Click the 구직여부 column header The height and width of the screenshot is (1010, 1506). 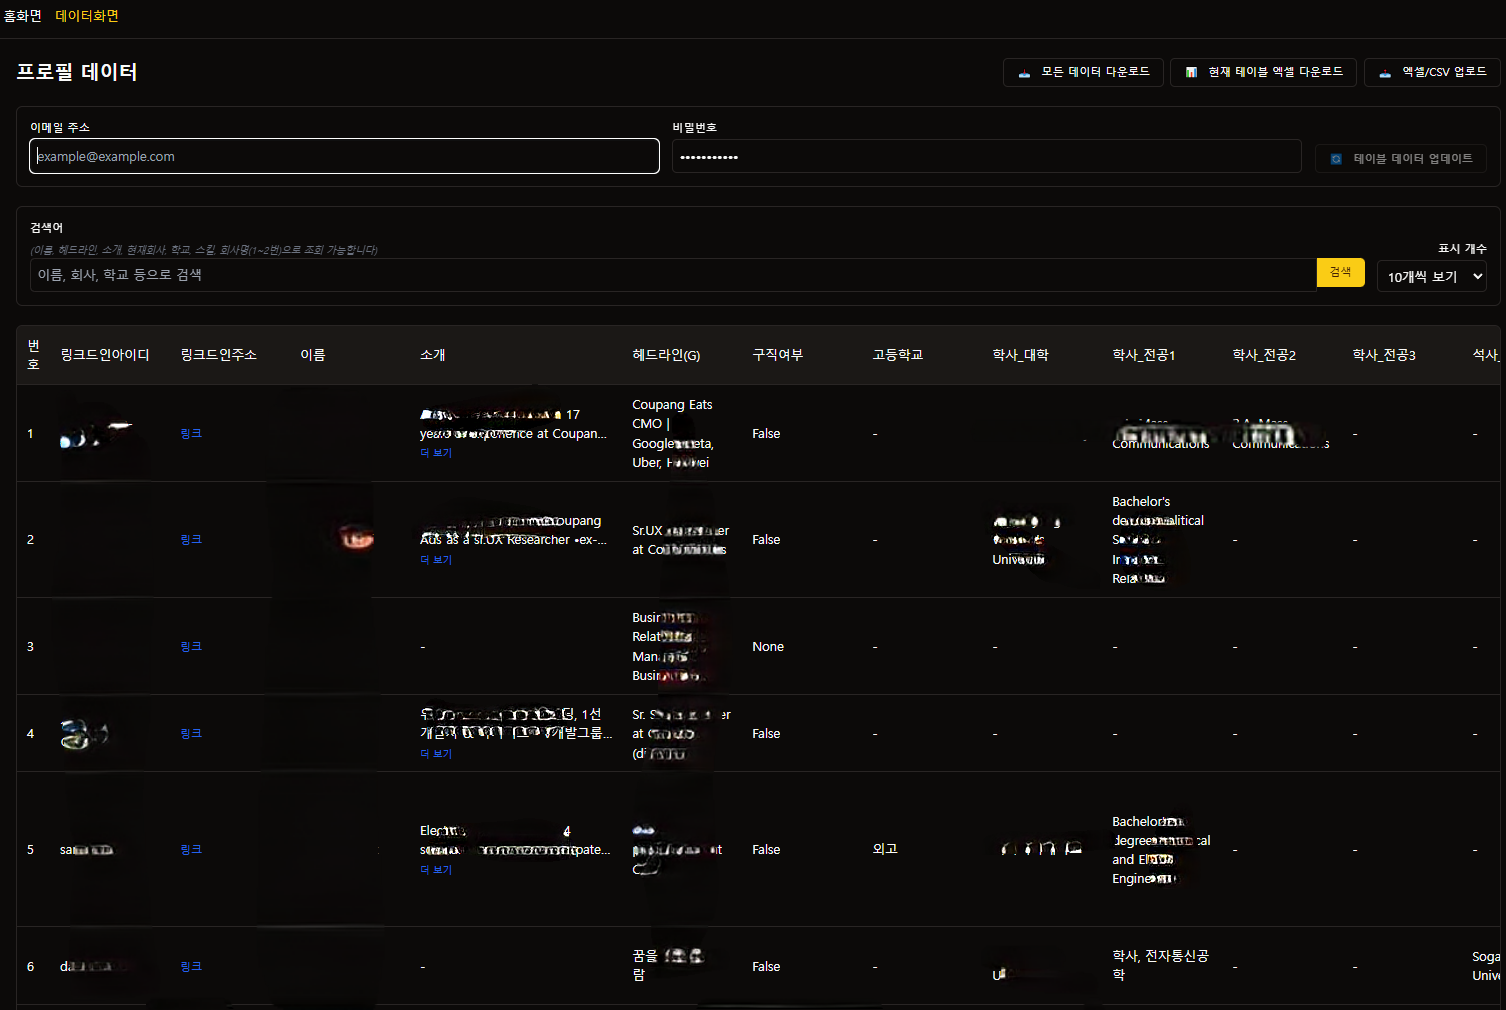[777, 355]
